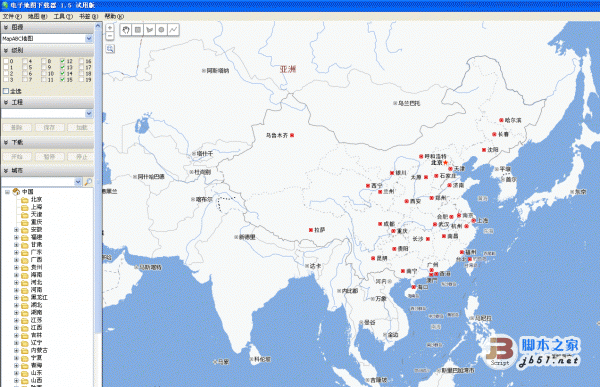The image size is (600, 387).
Task: Open the 工程 project dropdown
Action: coord(89,114)
